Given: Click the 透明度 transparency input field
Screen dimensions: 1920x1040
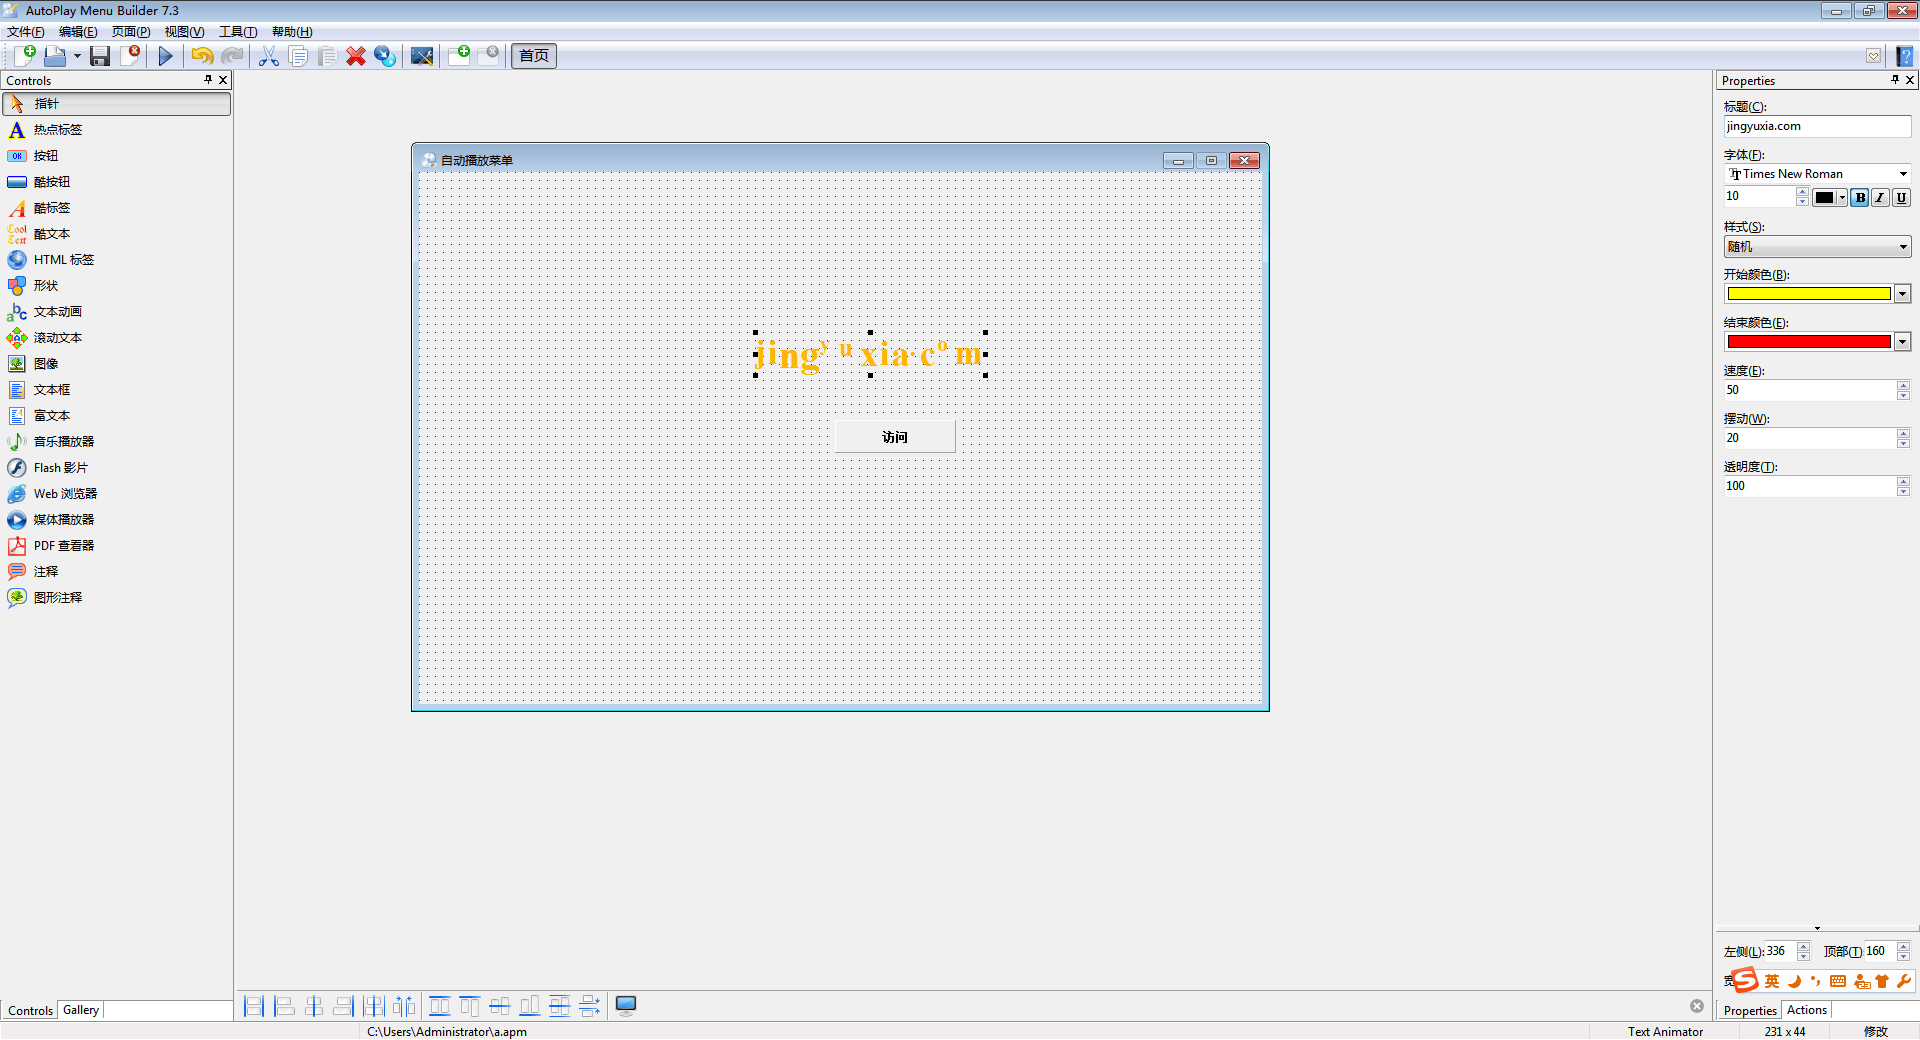Looking at the screenshot, I should [x=1809, y=486].
